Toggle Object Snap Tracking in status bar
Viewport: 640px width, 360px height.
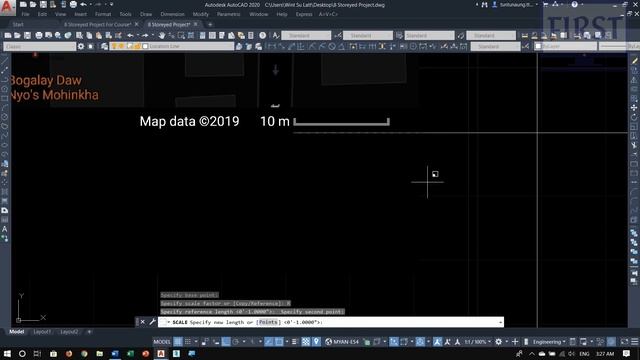click(x=269, y=342)
